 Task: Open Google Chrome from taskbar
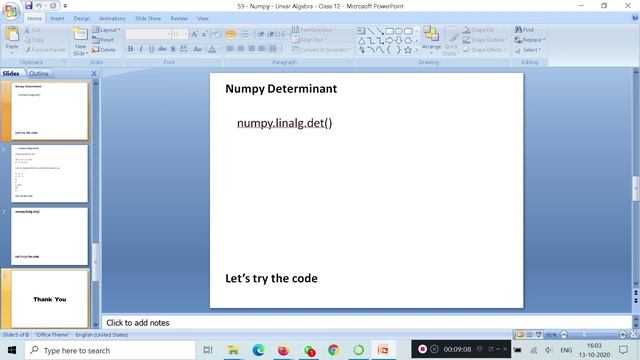pyautogui.click(x=333, y=350)
